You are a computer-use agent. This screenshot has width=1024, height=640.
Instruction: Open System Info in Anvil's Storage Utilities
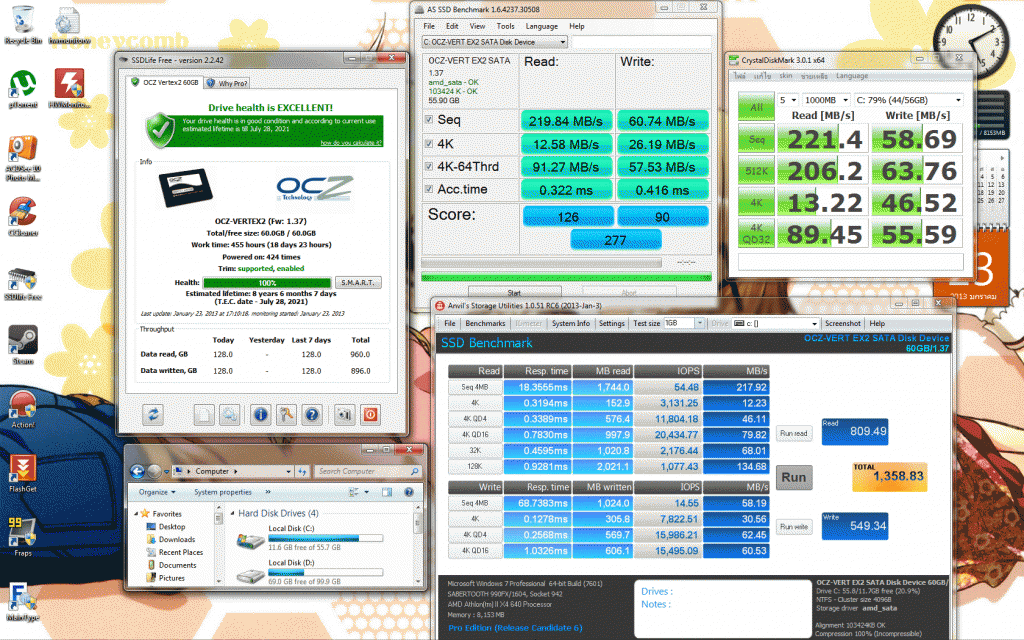[571, 323]
